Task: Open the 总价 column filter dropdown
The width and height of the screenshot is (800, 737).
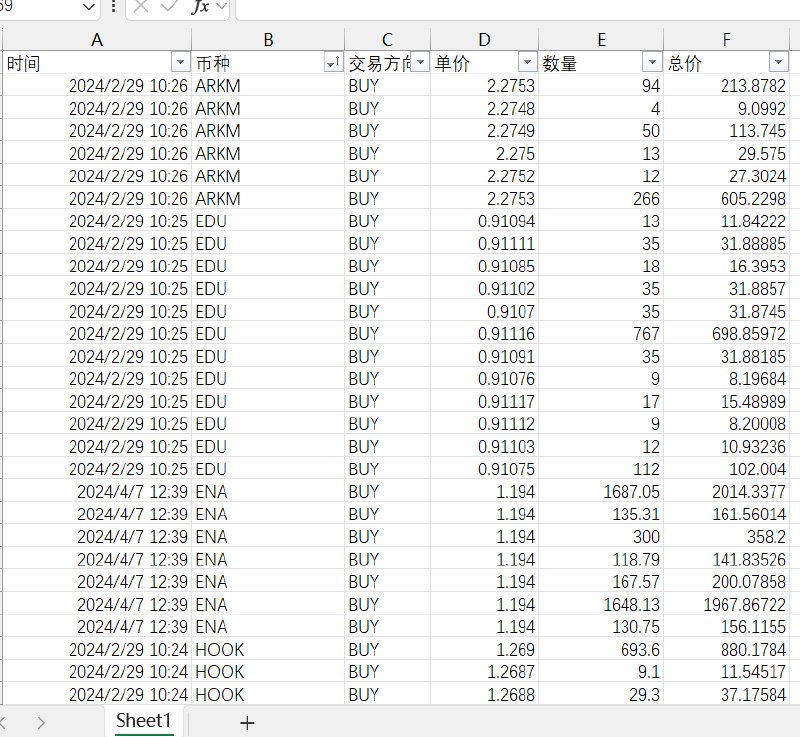Action: (778, 63)
